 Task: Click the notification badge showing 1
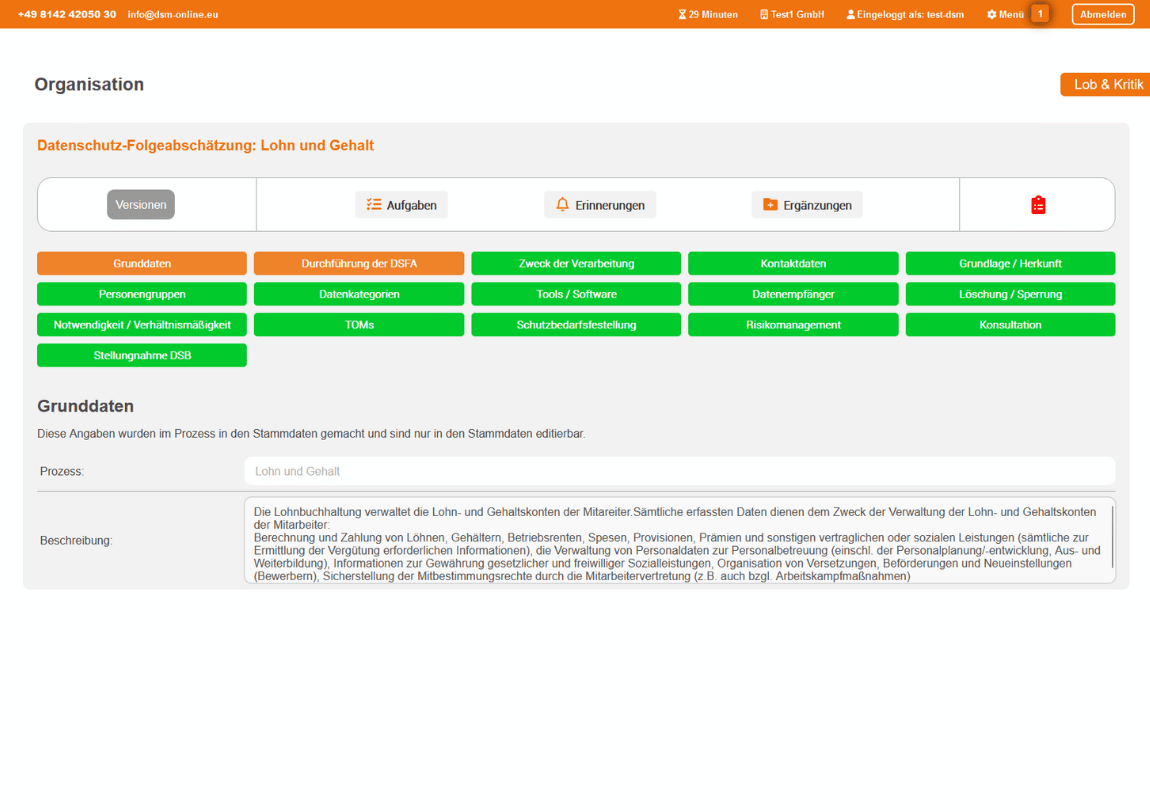(x=1040, y=14)
